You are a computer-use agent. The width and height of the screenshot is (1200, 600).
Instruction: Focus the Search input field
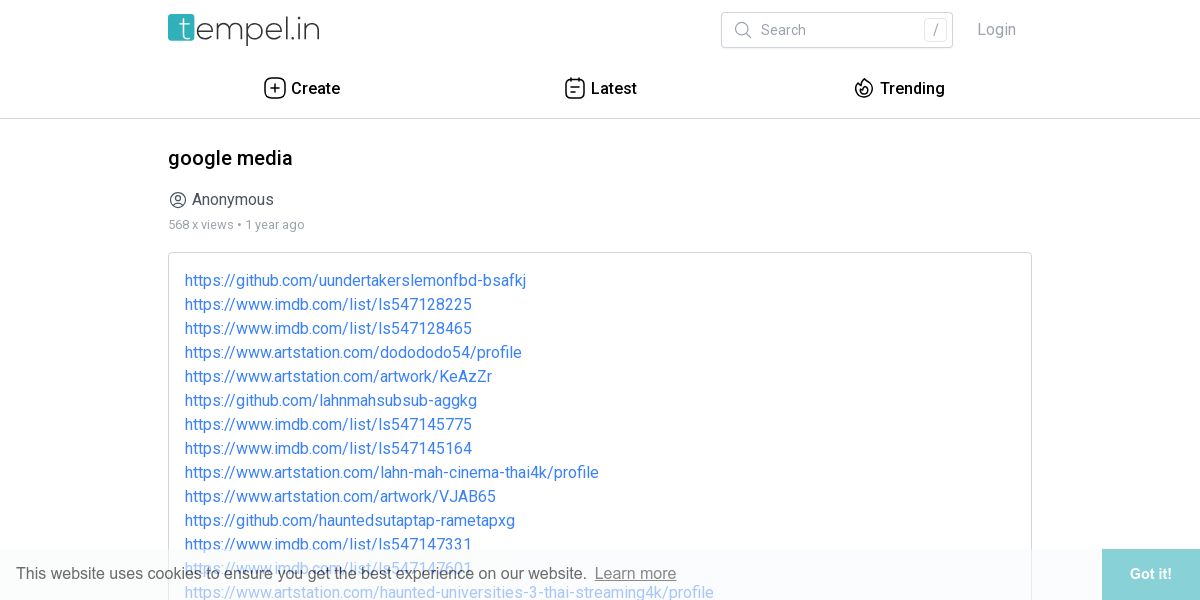click(837, 30)
